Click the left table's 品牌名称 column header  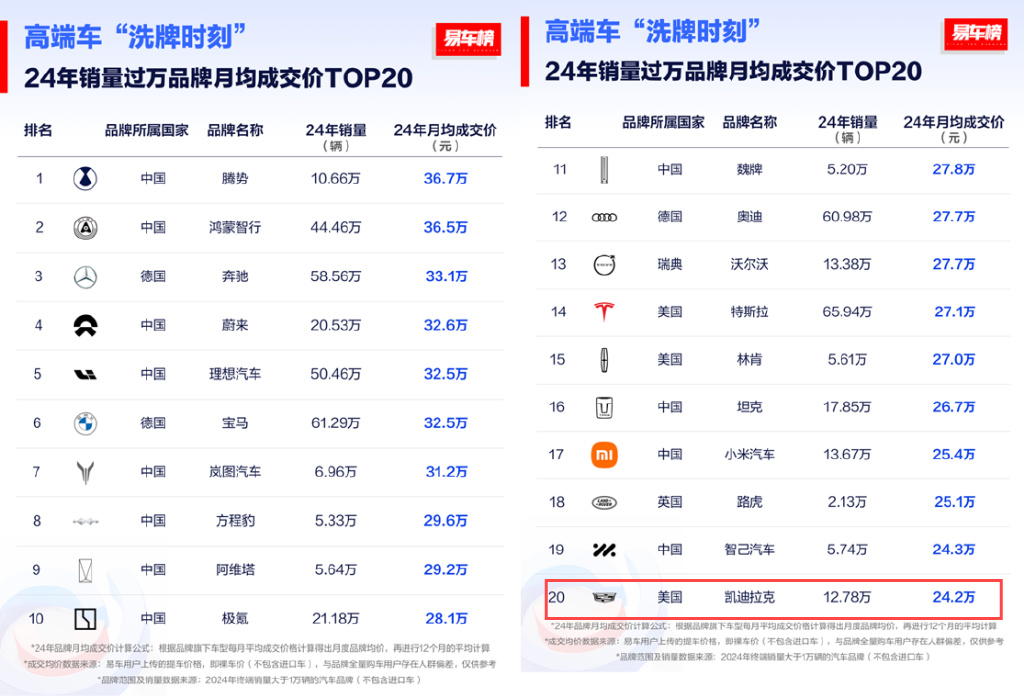pos(234,131)
